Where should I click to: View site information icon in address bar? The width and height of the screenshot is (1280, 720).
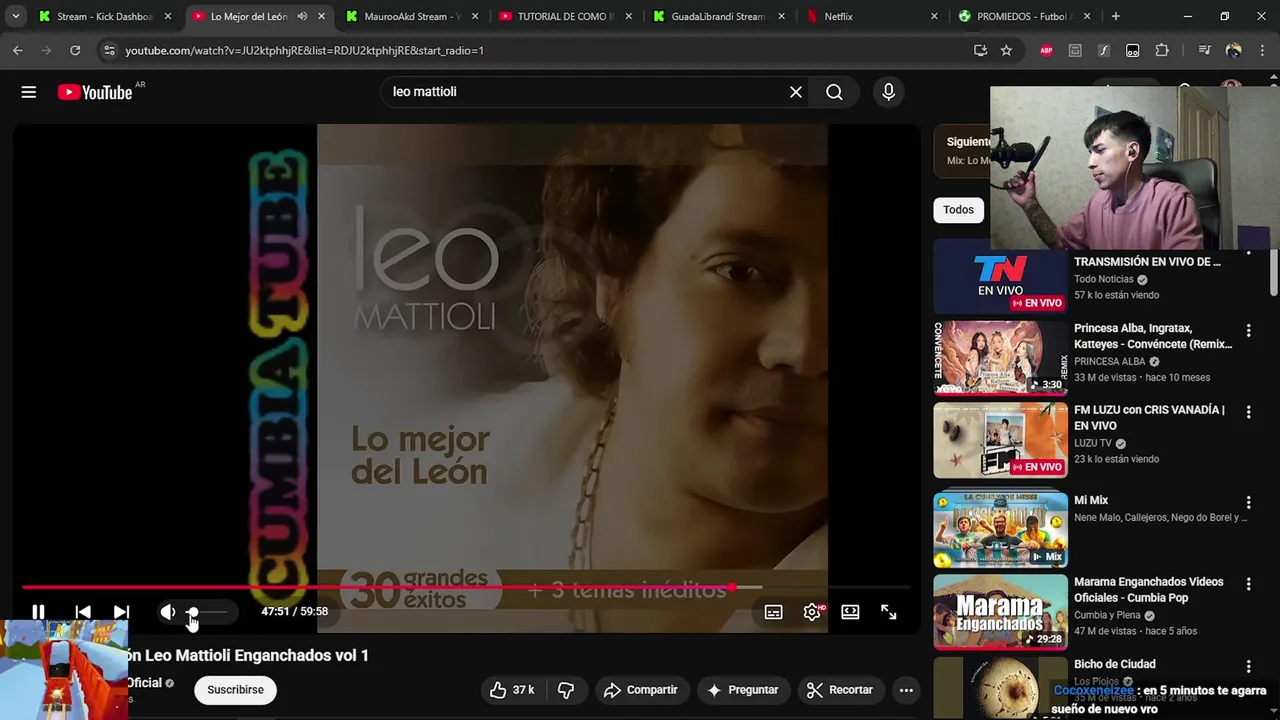[109, 50]
